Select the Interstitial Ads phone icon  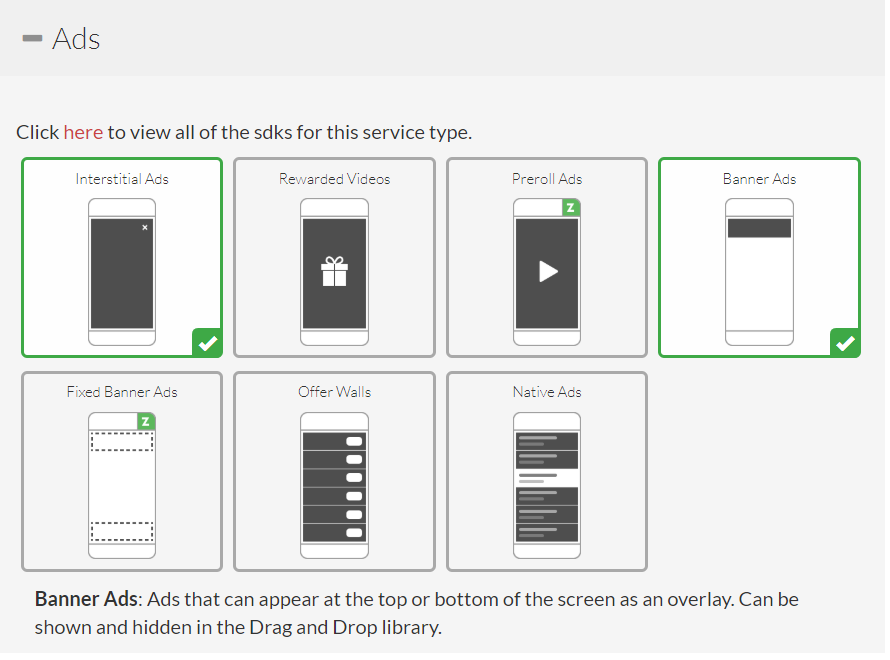click(x=121, y=270)
